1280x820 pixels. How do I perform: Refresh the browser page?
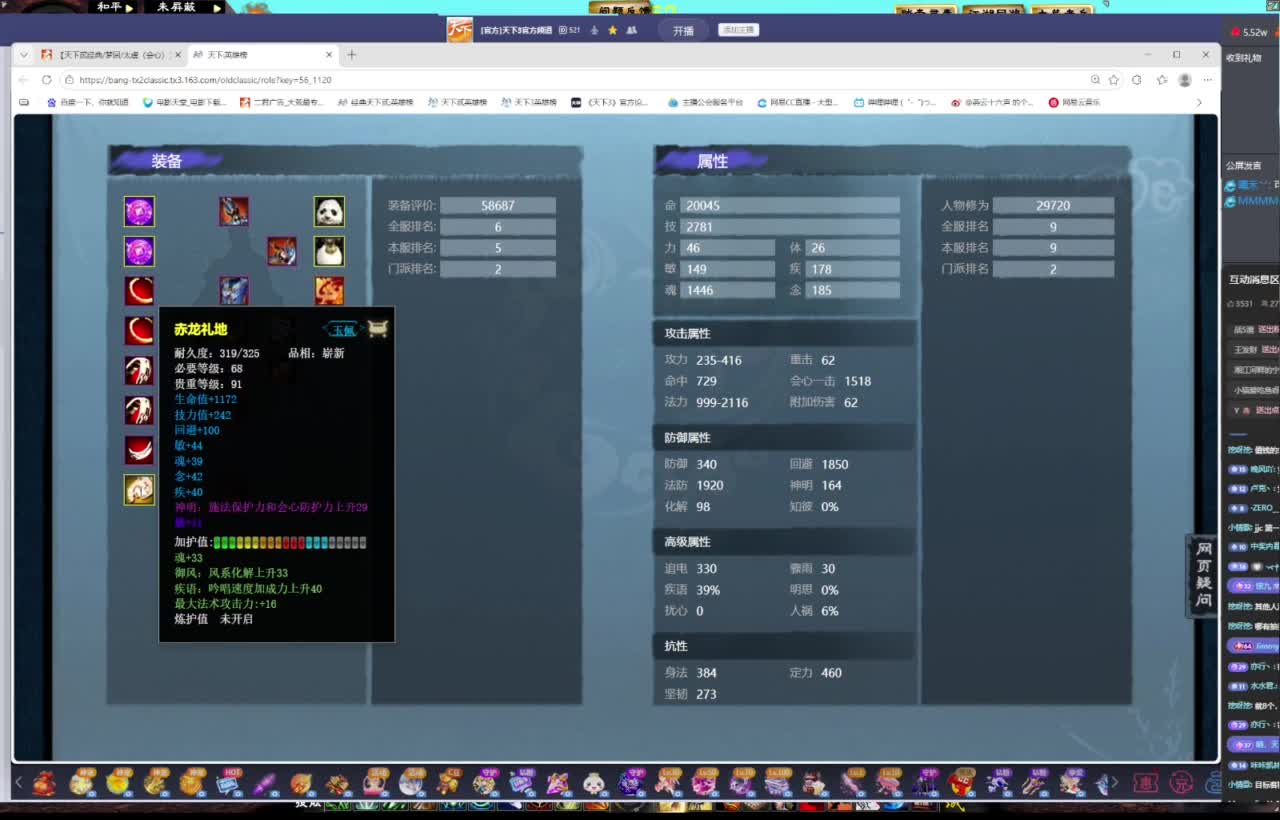pos(46,80)
